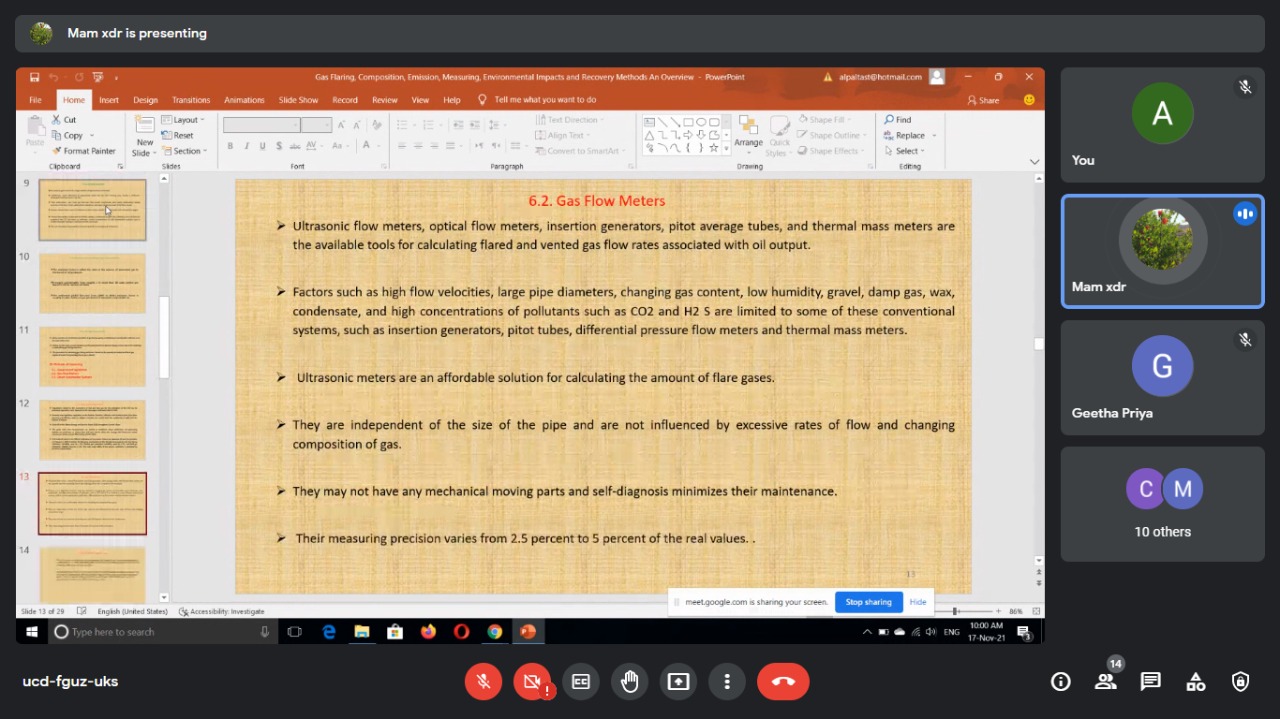The width and height of the screenshot is (1280, 719).
Task: Show the people list icon
Action: [x=1105, y=682]
